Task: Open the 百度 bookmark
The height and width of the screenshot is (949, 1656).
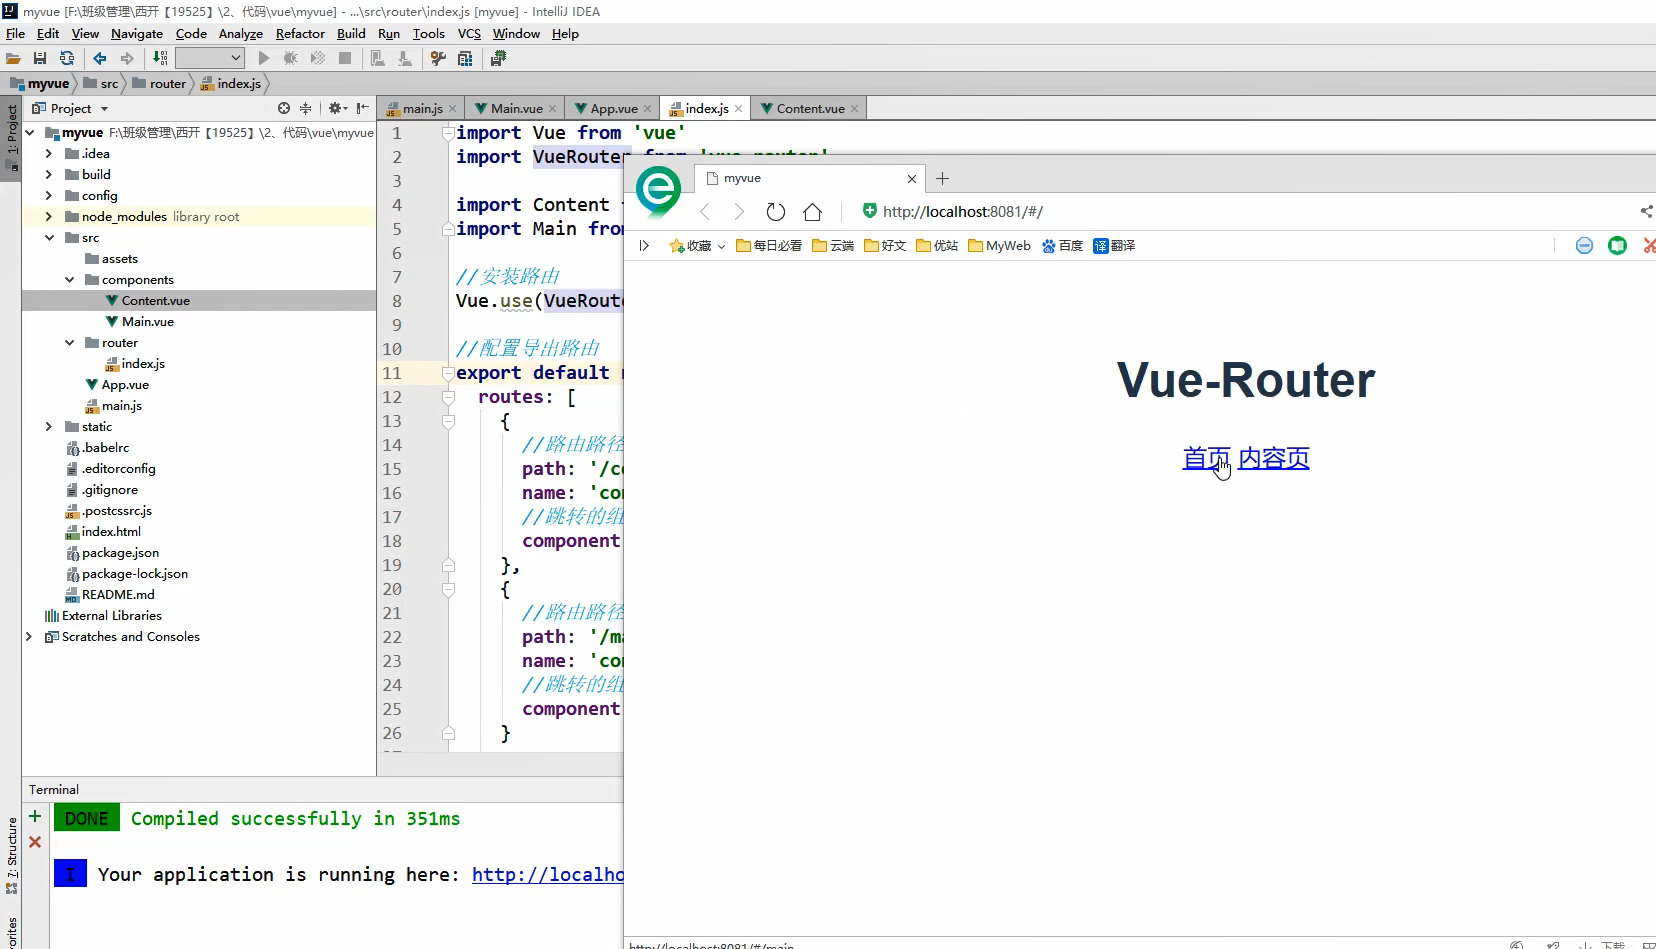Action: [x=1062, y=246]
